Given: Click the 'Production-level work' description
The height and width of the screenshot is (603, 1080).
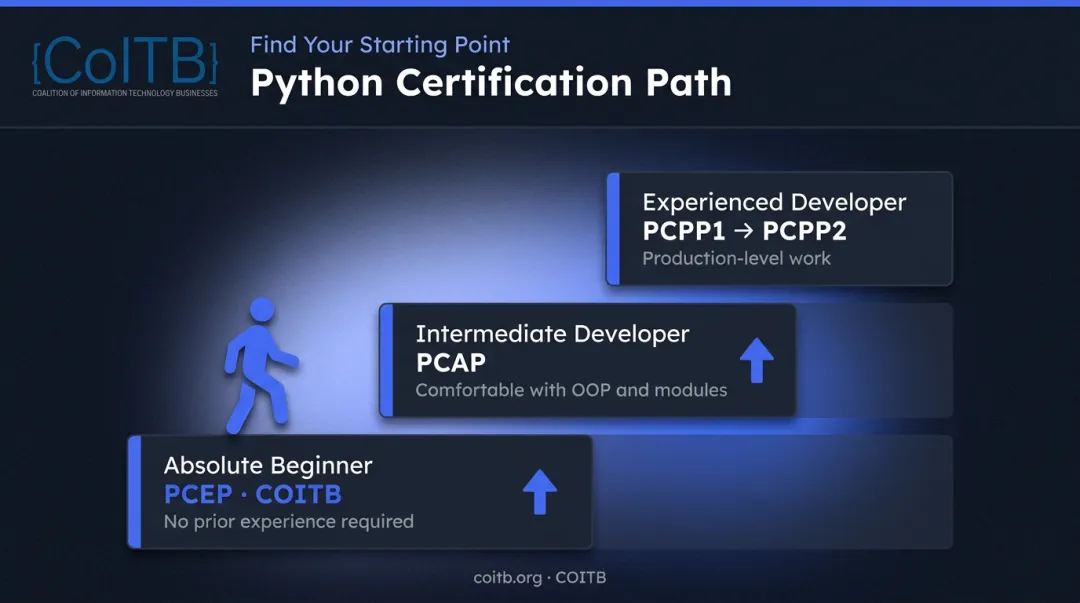Looking at the screenshot, I should [x=736, y=258].
